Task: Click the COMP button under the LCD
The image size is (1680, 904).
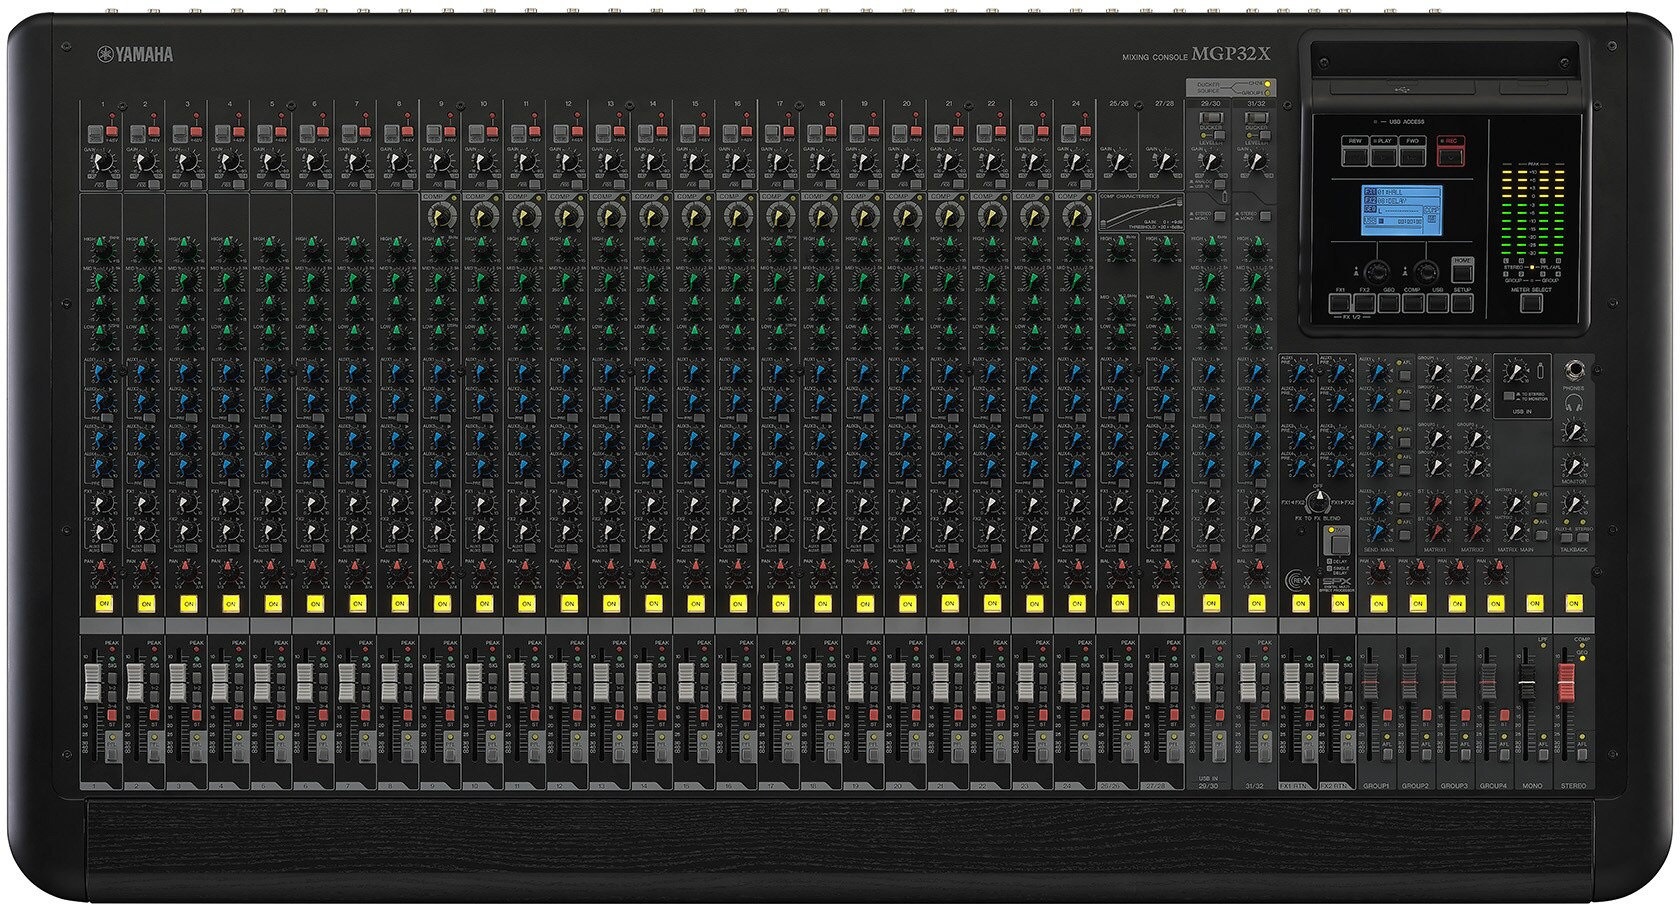Action: [1413, 301]
